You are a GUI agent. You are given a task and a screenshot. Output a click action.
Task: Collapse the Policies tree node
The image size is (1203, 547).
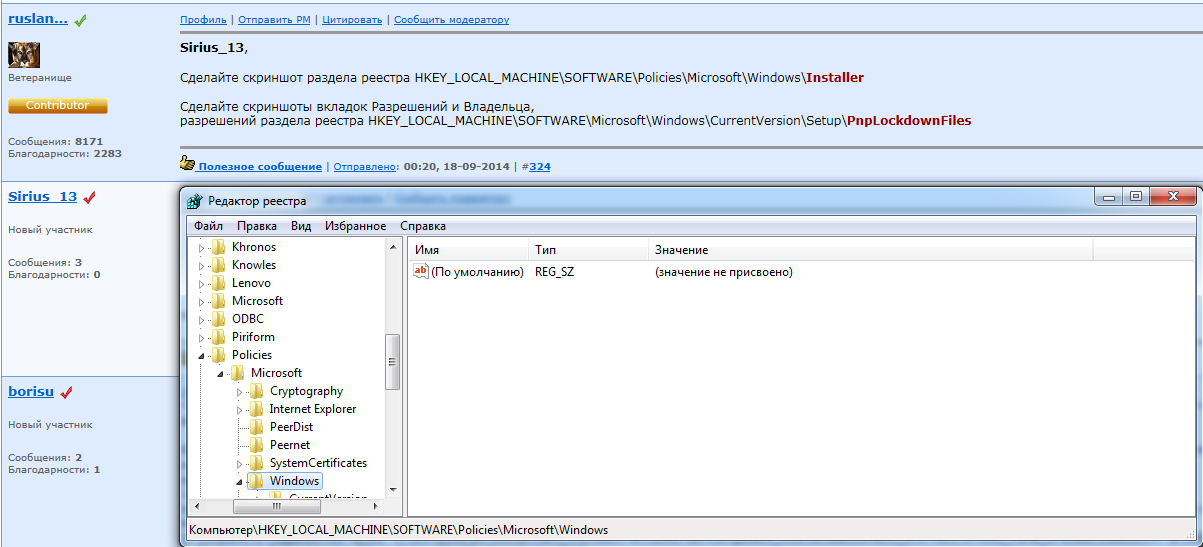coord(201,356)
